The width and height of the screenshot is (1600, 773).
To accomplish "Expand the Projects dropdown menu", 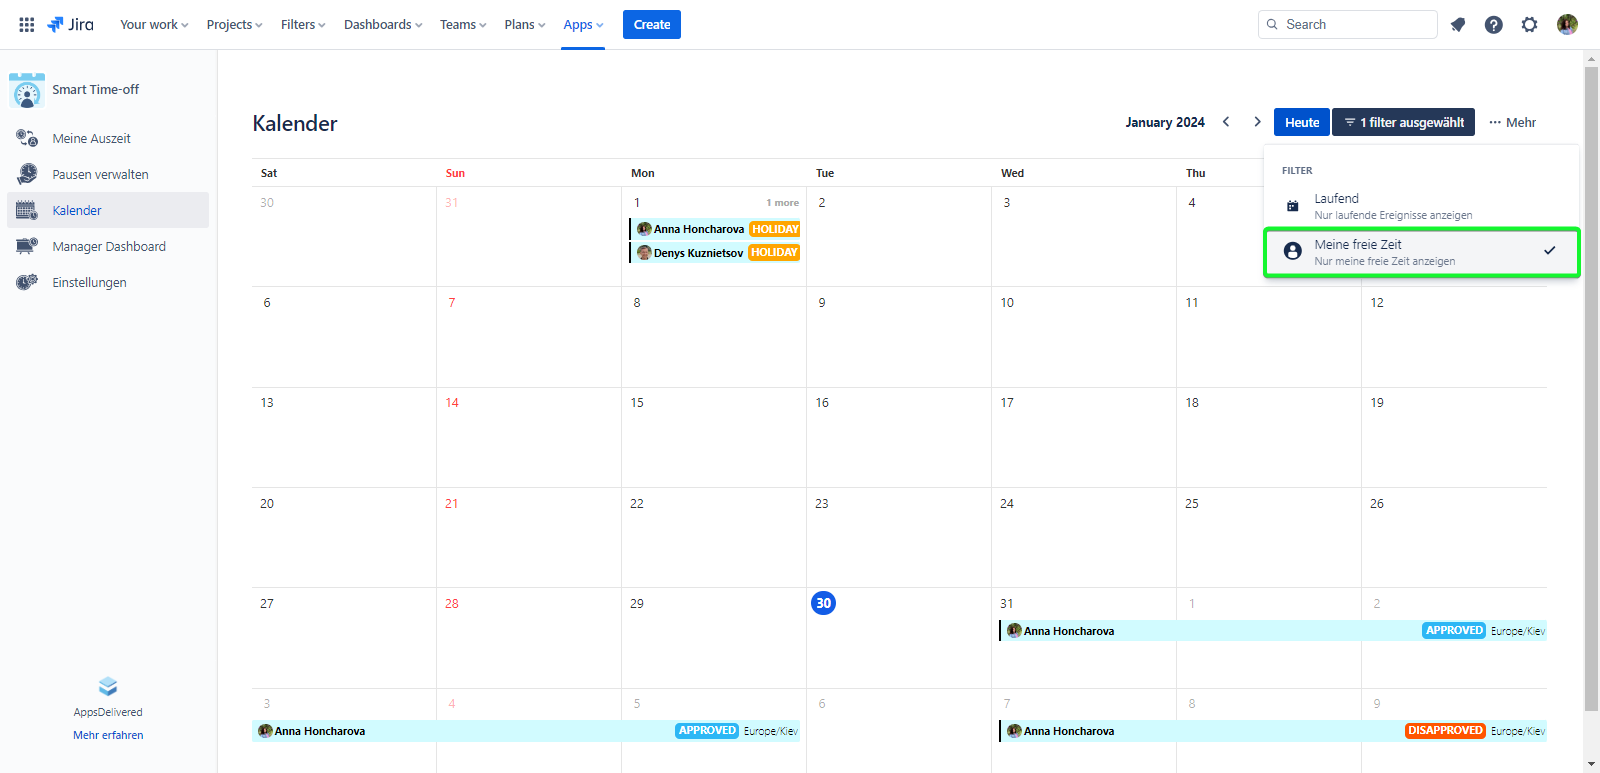I will (x=234, y=25).
